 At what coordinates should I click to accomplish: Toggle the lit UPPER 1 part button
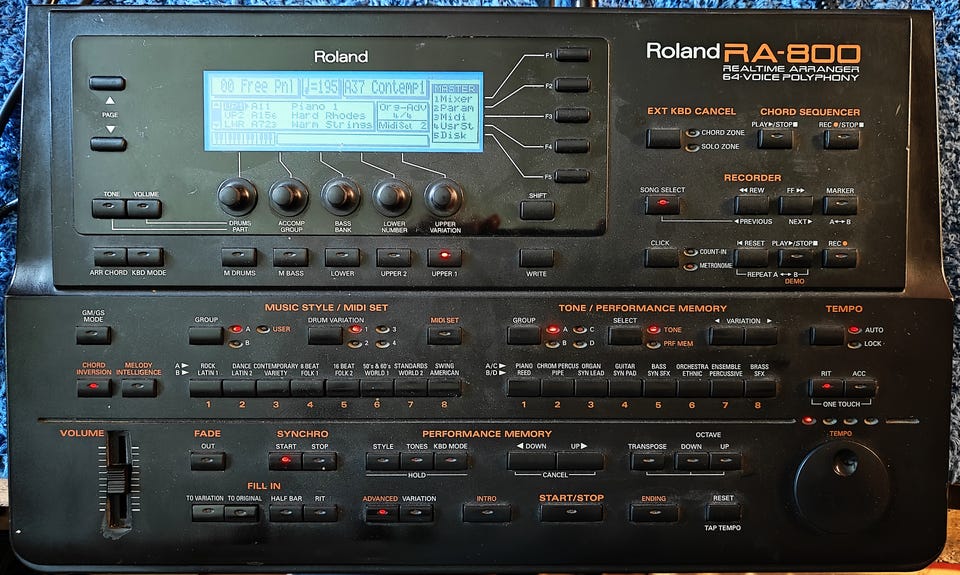[444, 257]
